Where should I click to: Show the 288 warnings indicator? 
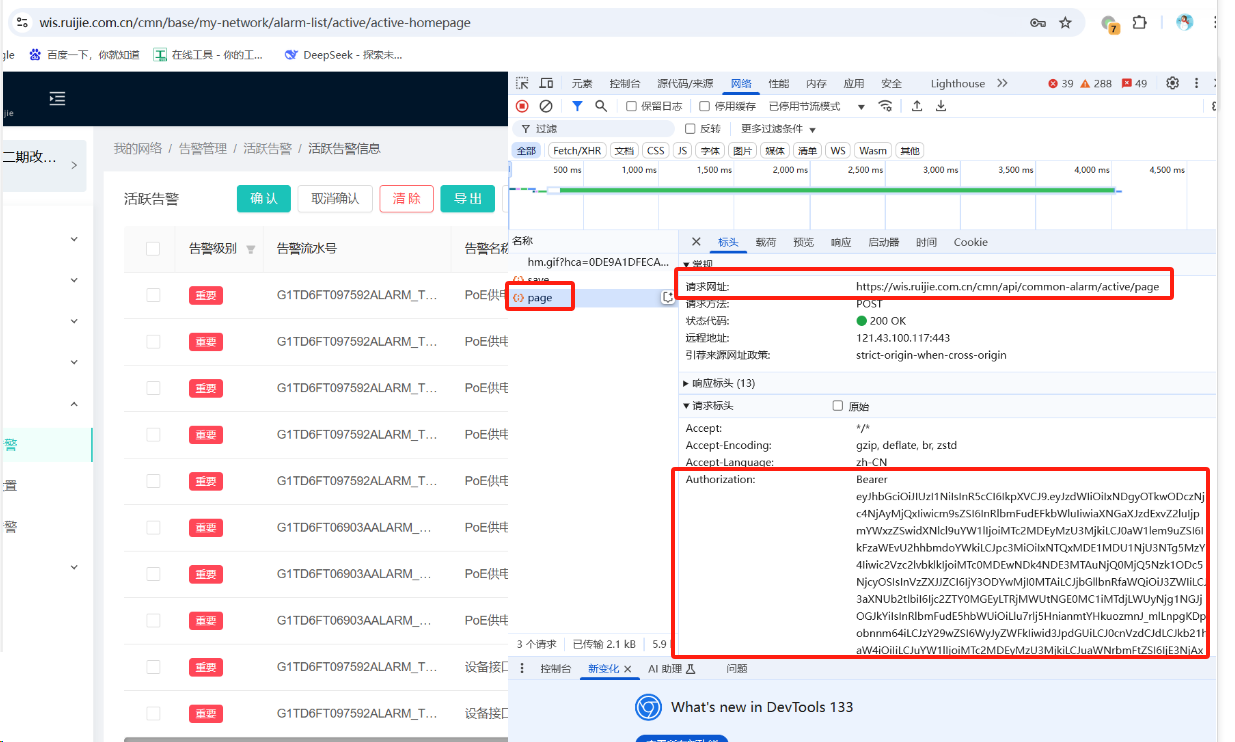(1096, 83)
